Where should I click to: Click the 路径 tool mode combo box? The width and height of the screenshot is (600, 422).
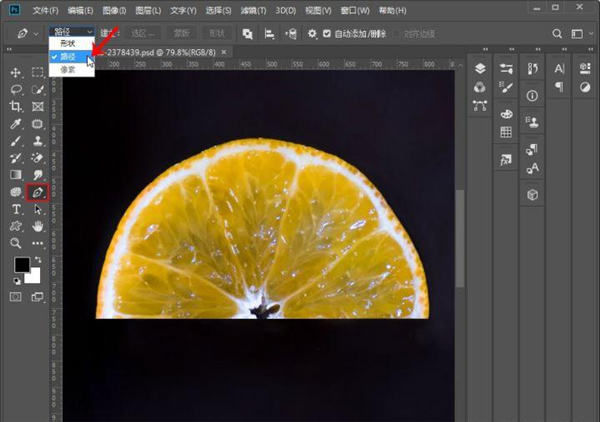click(x=72, y=33)
